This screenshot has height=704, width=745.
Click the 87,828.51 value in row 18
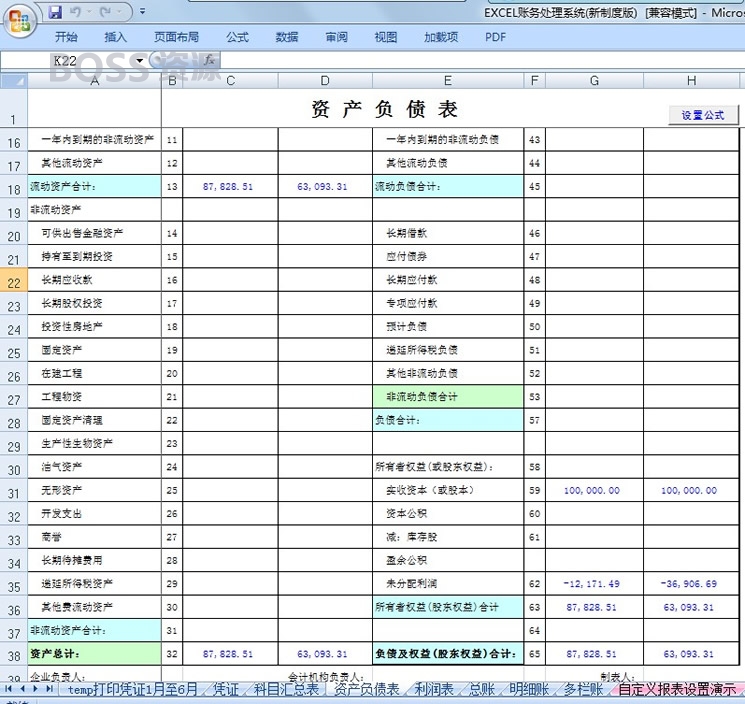pos(228,186)
